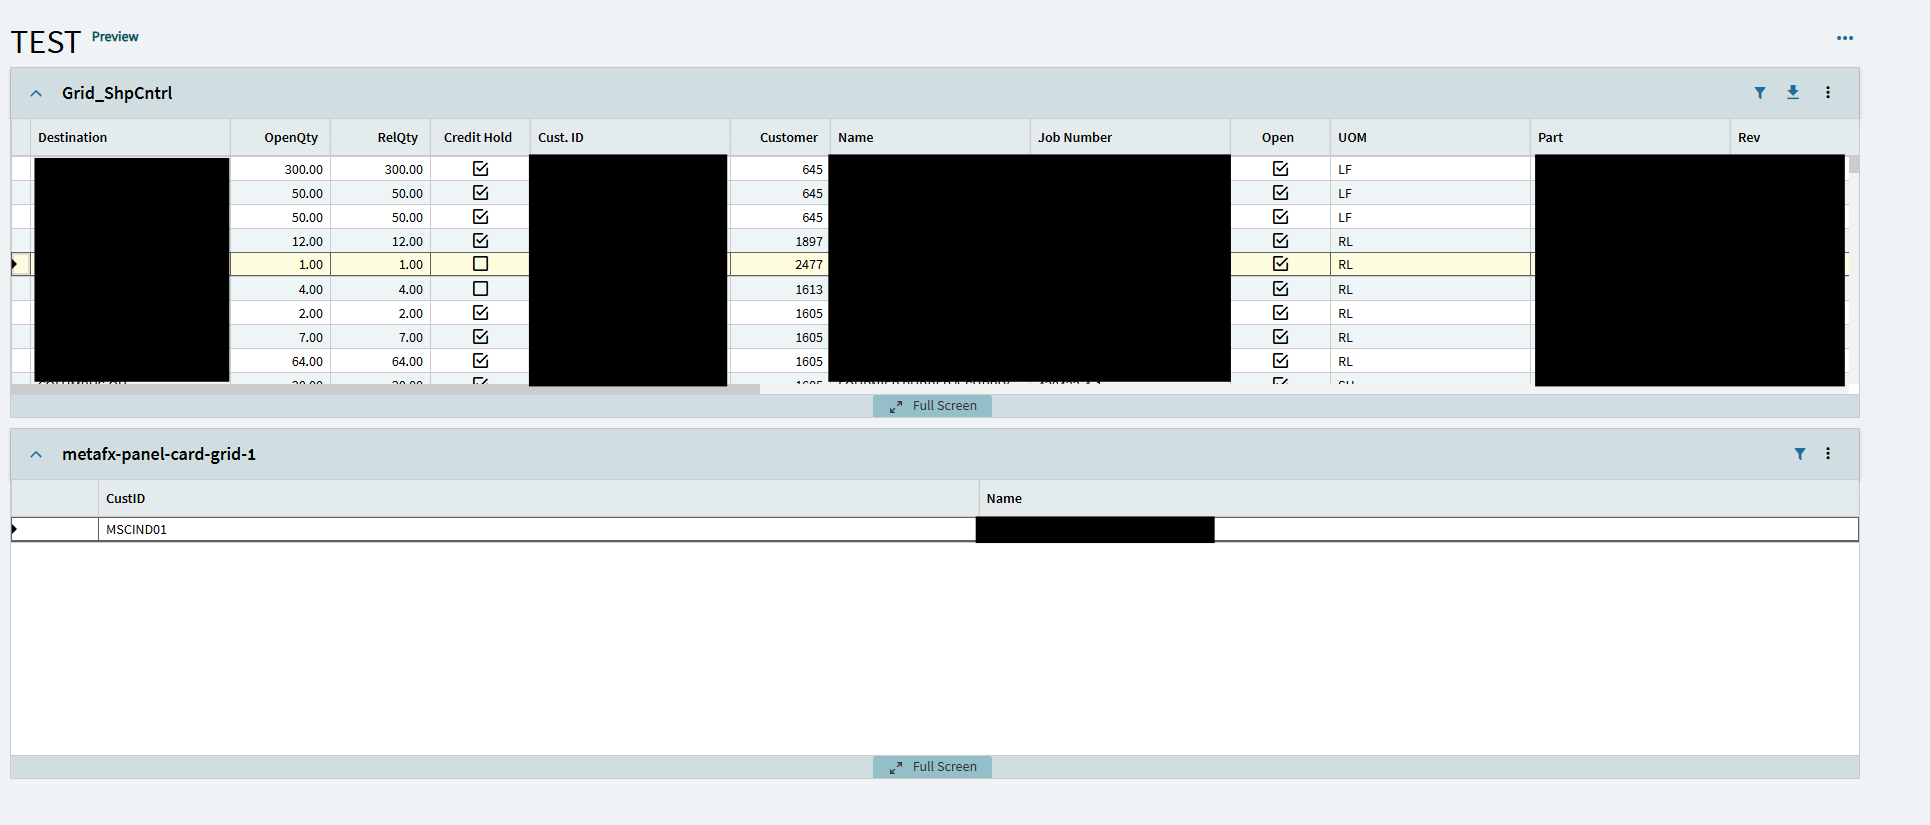Open the metafx-panel-card-grid-1 options kebab menu
The height and width of the screenshot is (825, 1930).
[1828, 454]
